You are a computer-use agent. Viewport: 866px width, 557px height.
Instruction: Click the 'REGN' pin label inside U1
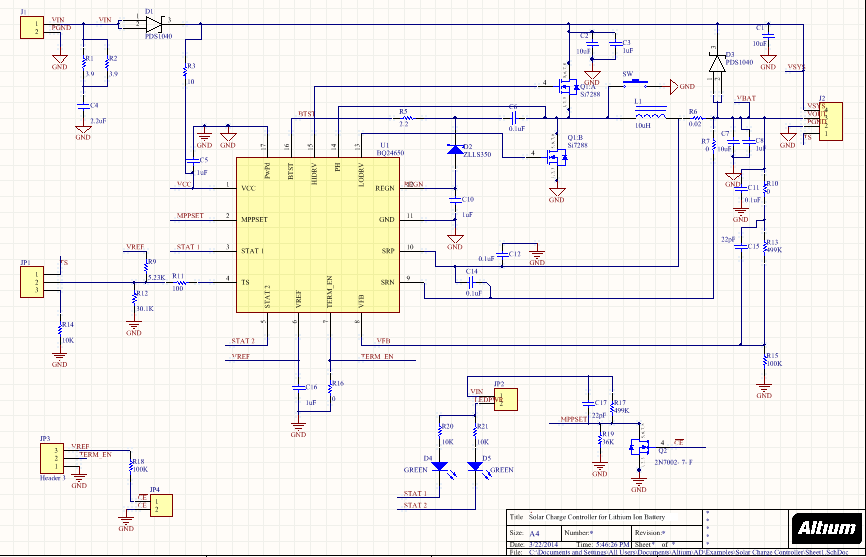pyautogui.click(x=385, y=188)
